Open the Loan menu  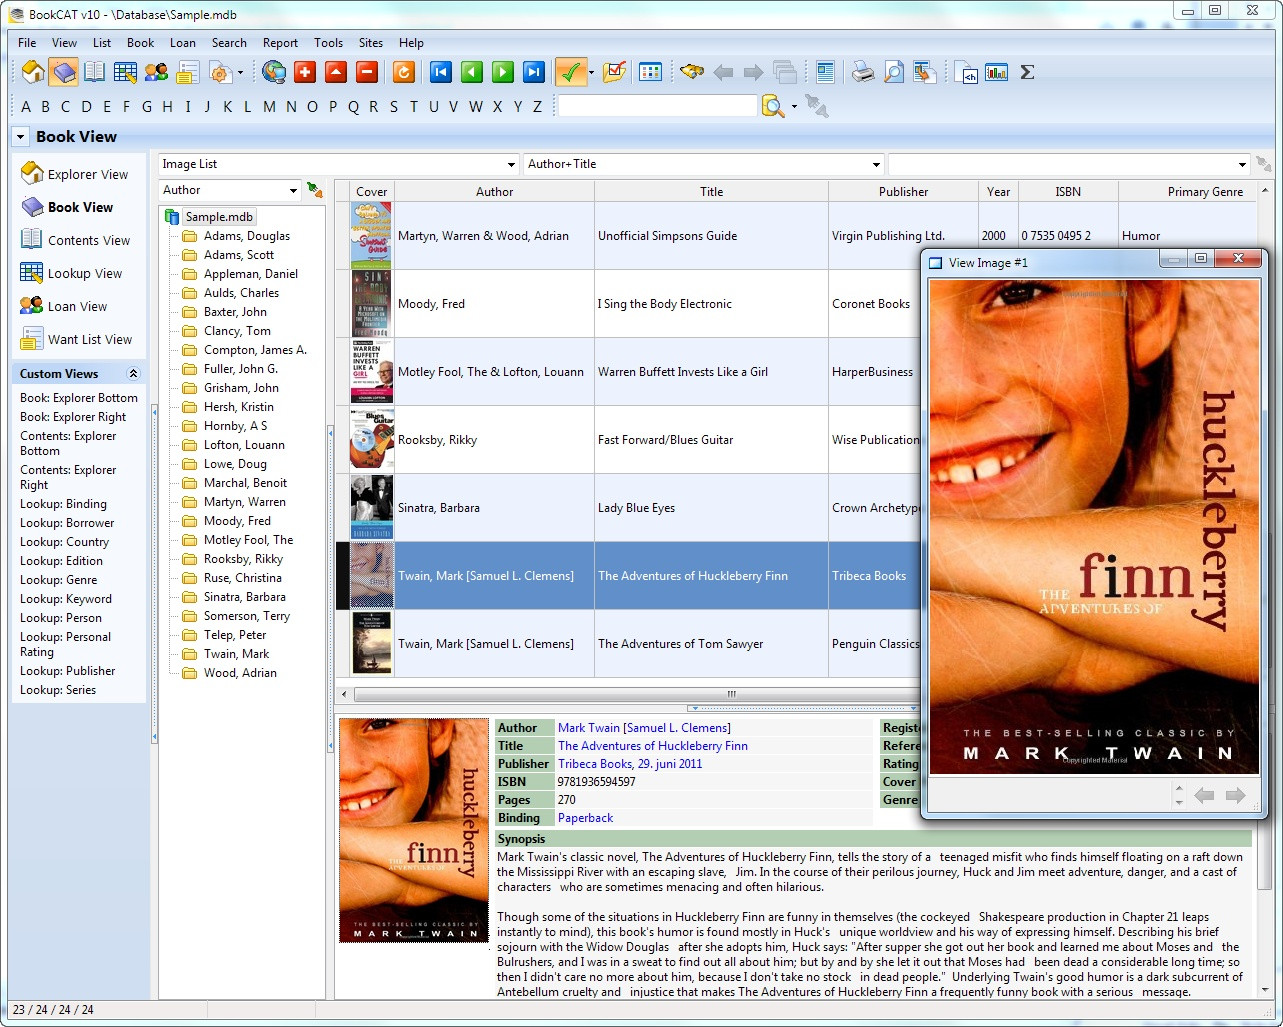pos(183,43)
